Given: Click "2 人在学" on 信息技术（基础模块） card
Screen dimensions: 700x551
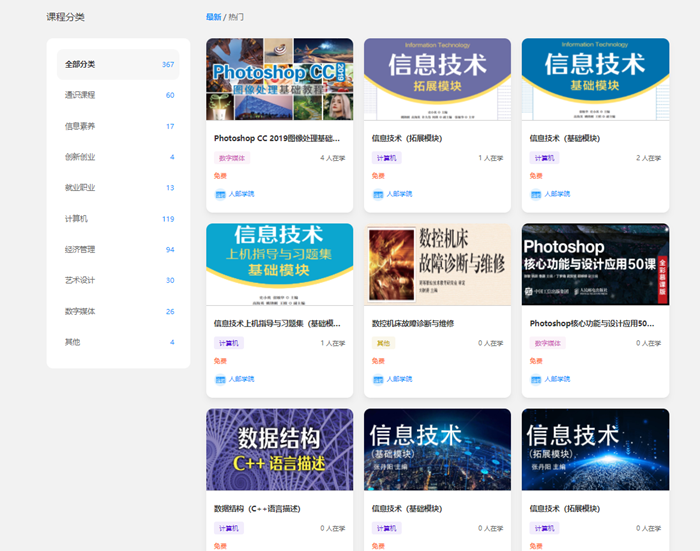Looking at the screenshot, I should tap(649, 158).
